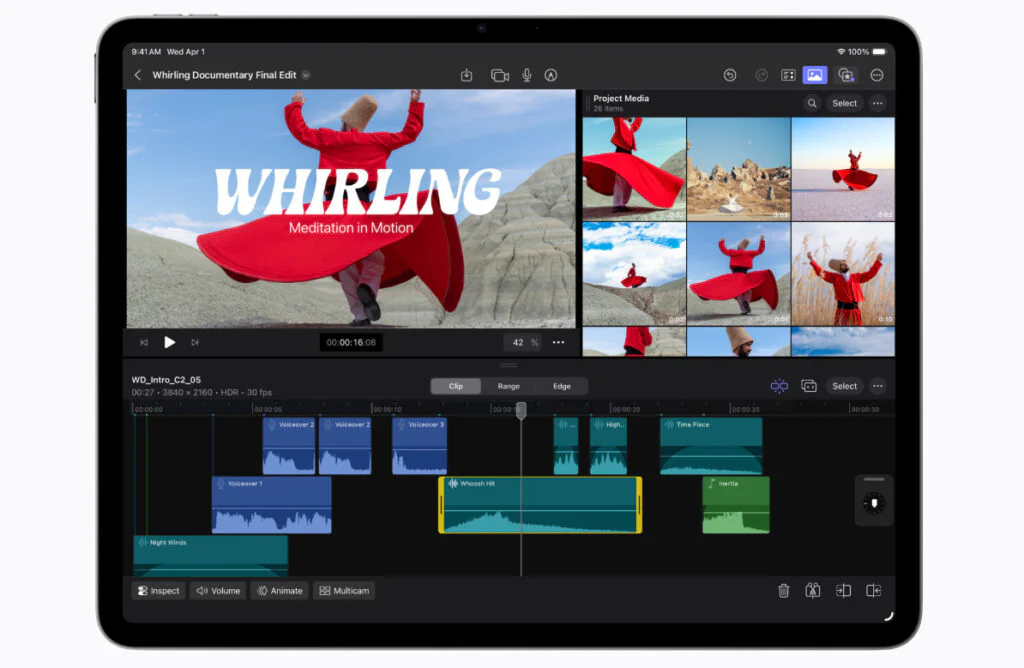Open the viewer options ellipsis menu
Viewport: 1024px width, 668px height.
click(x=558, y=342)
